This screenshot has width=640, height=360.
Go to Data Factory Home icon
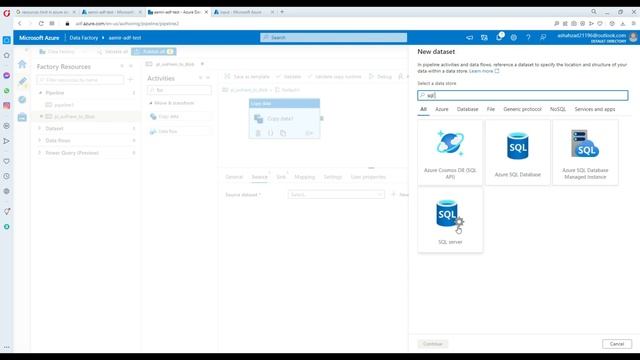[22, 64]
